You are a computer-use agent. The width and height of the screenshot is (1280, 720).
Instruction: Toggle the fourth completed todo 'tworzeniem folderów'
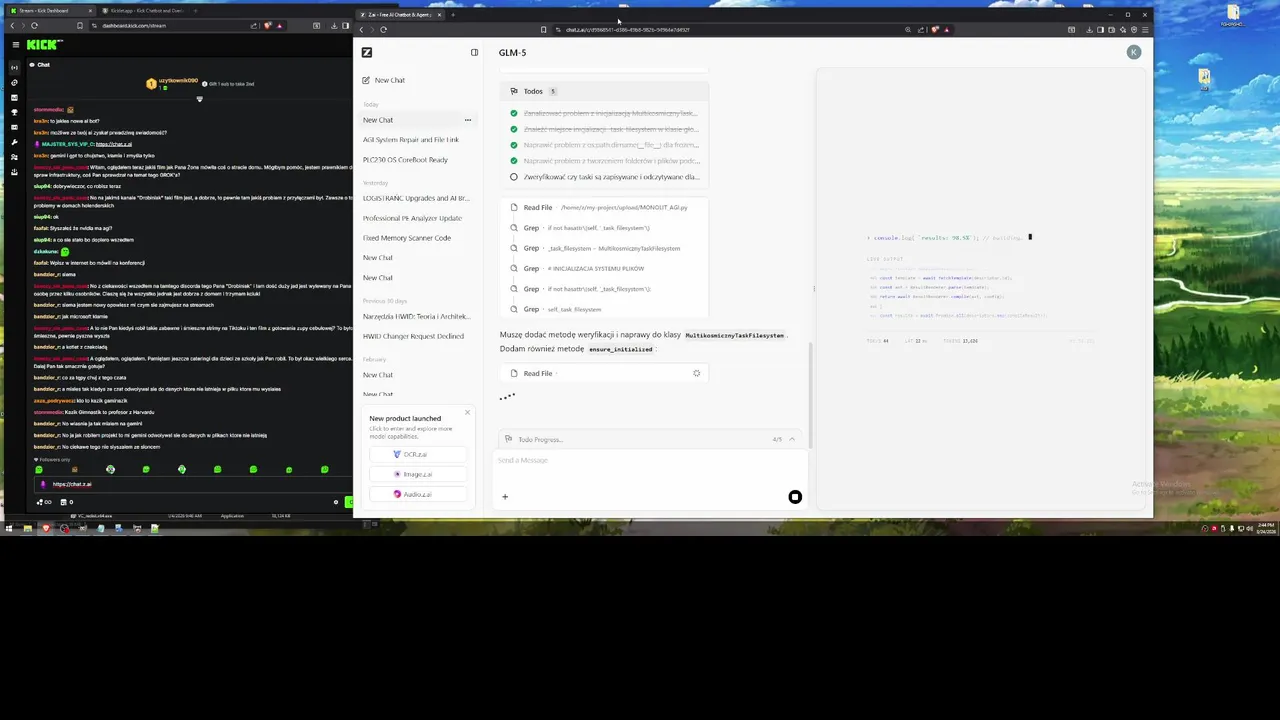pyautogui.click(x=514, y=160)
